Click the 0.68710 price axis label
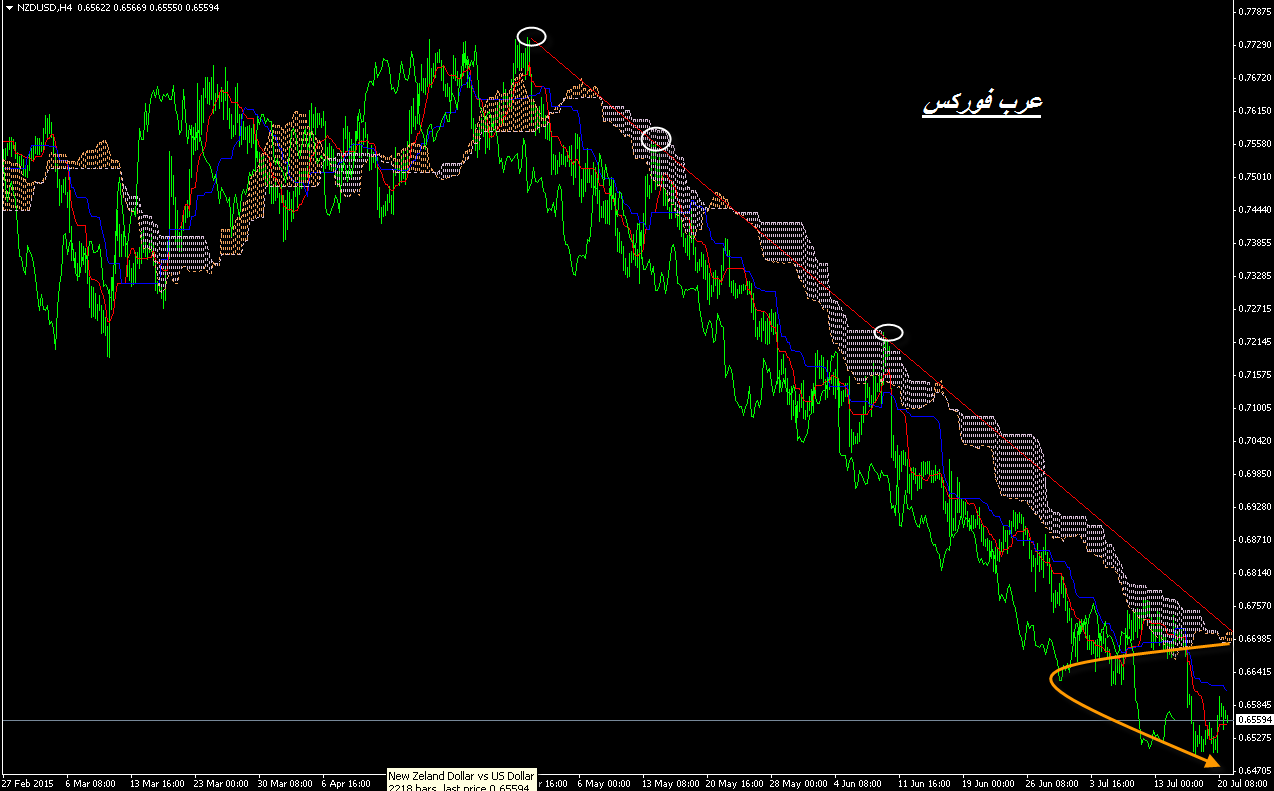 (x=1254, y=540)
